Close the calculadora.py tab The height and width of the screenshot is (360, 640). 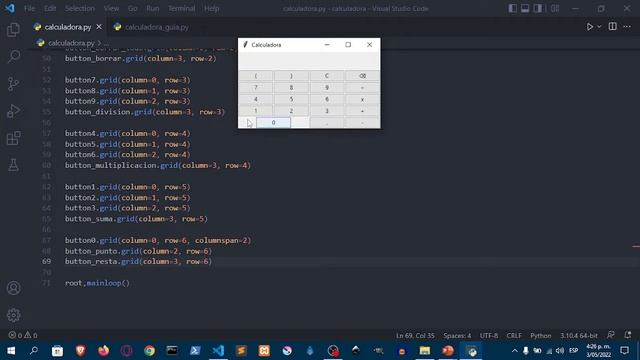pyautogui.click(x=99, y=27)
